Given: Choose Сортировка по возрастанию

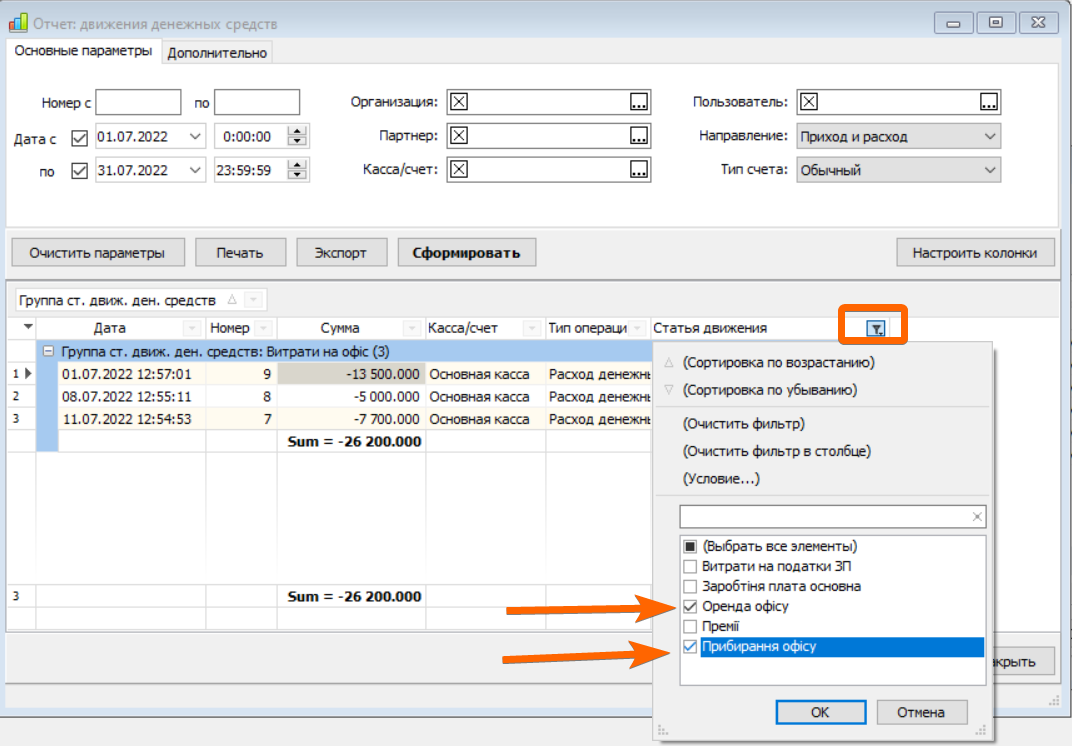Looking at the screenshot, I should pyautogui.click(x=779, y=362).
